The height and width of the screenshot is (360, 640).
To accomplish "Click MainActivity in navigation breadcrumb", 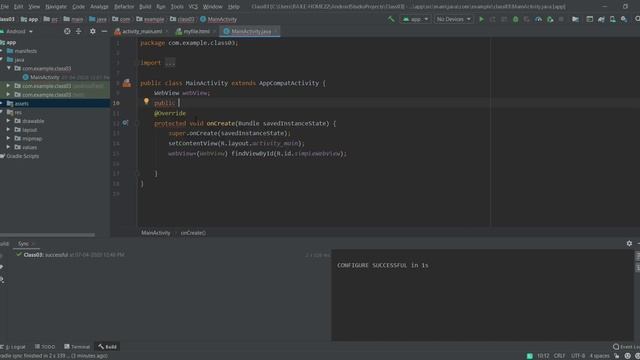I will [218, 19].
